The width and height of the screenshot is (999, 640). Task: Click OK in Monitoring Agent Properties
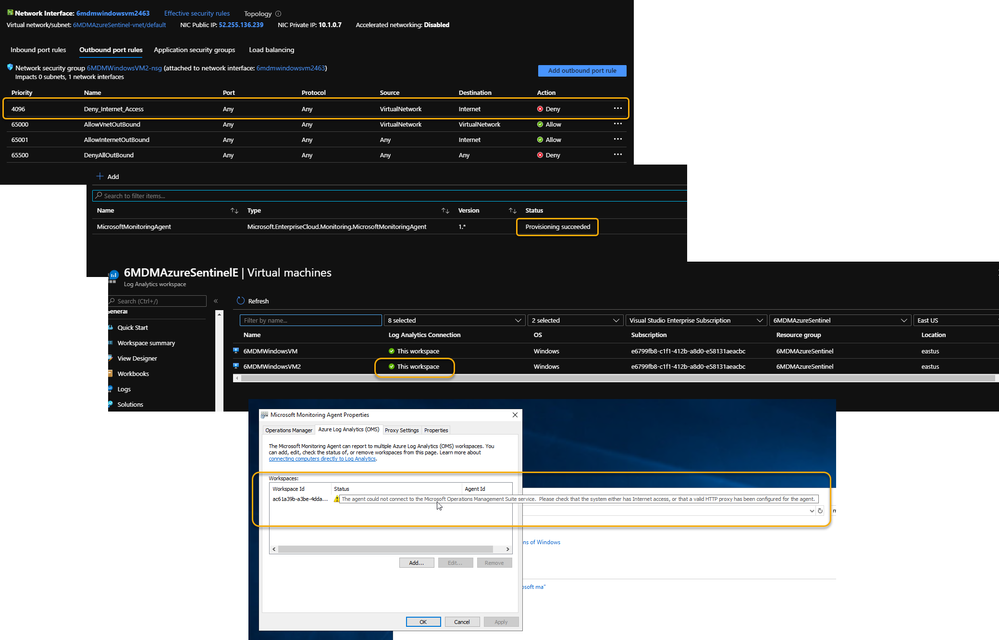tap(423, 622)
